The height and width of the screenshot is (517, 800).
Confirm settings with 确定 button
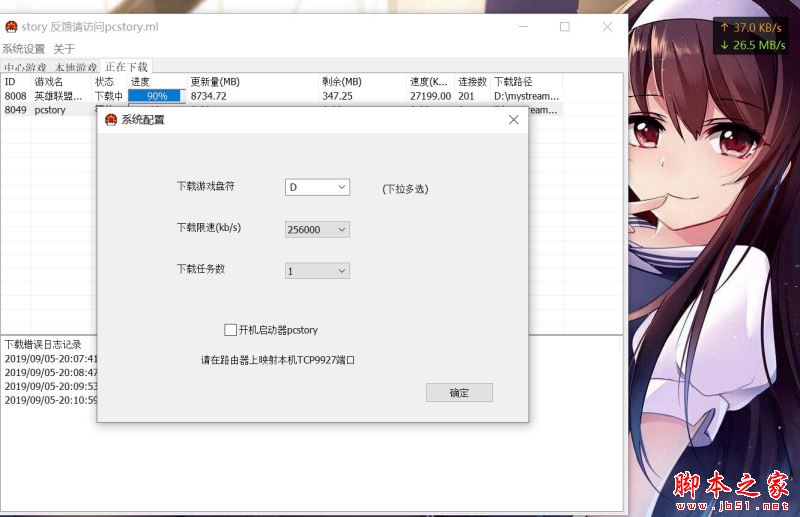click(459, 392)
